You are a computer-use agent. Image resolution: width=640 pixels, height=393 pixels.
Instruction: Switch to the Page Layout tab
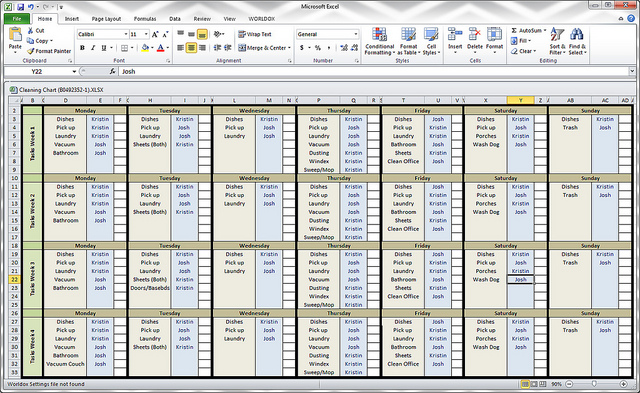pyautogui.click(x=106, y=19)
